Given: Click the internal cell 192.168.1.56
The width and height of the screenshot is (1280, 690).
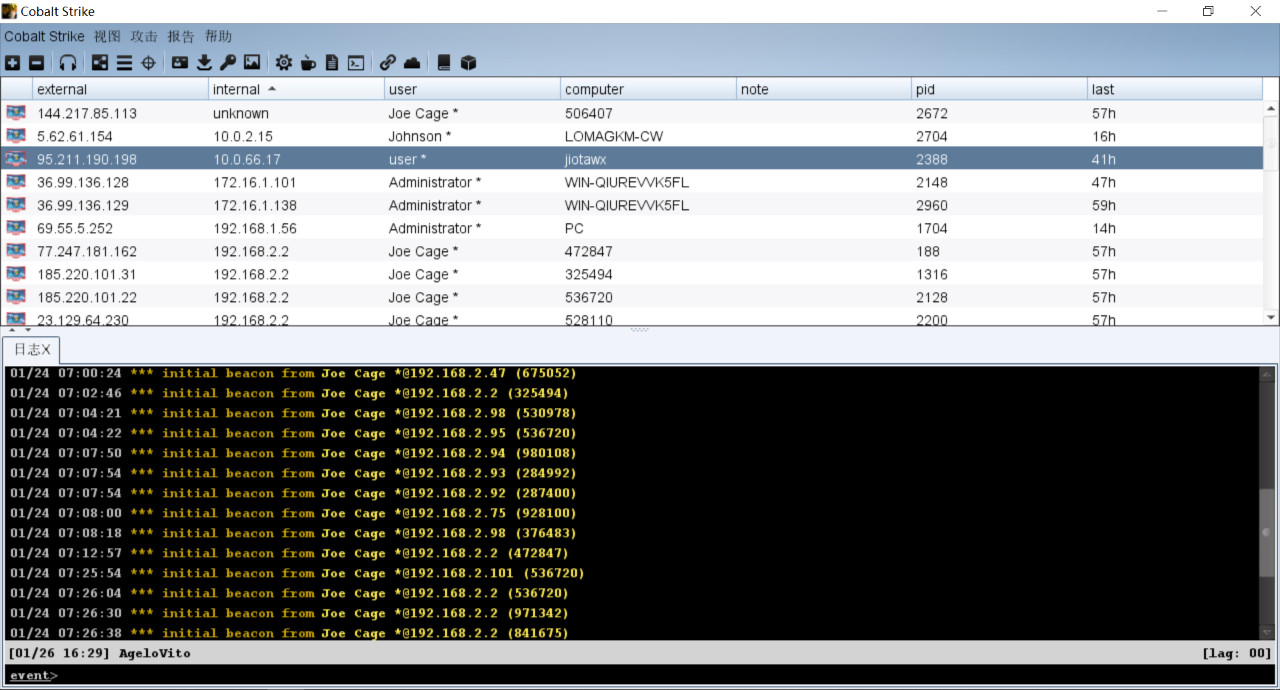Looking at the screenshot, I should pos(296,228).
